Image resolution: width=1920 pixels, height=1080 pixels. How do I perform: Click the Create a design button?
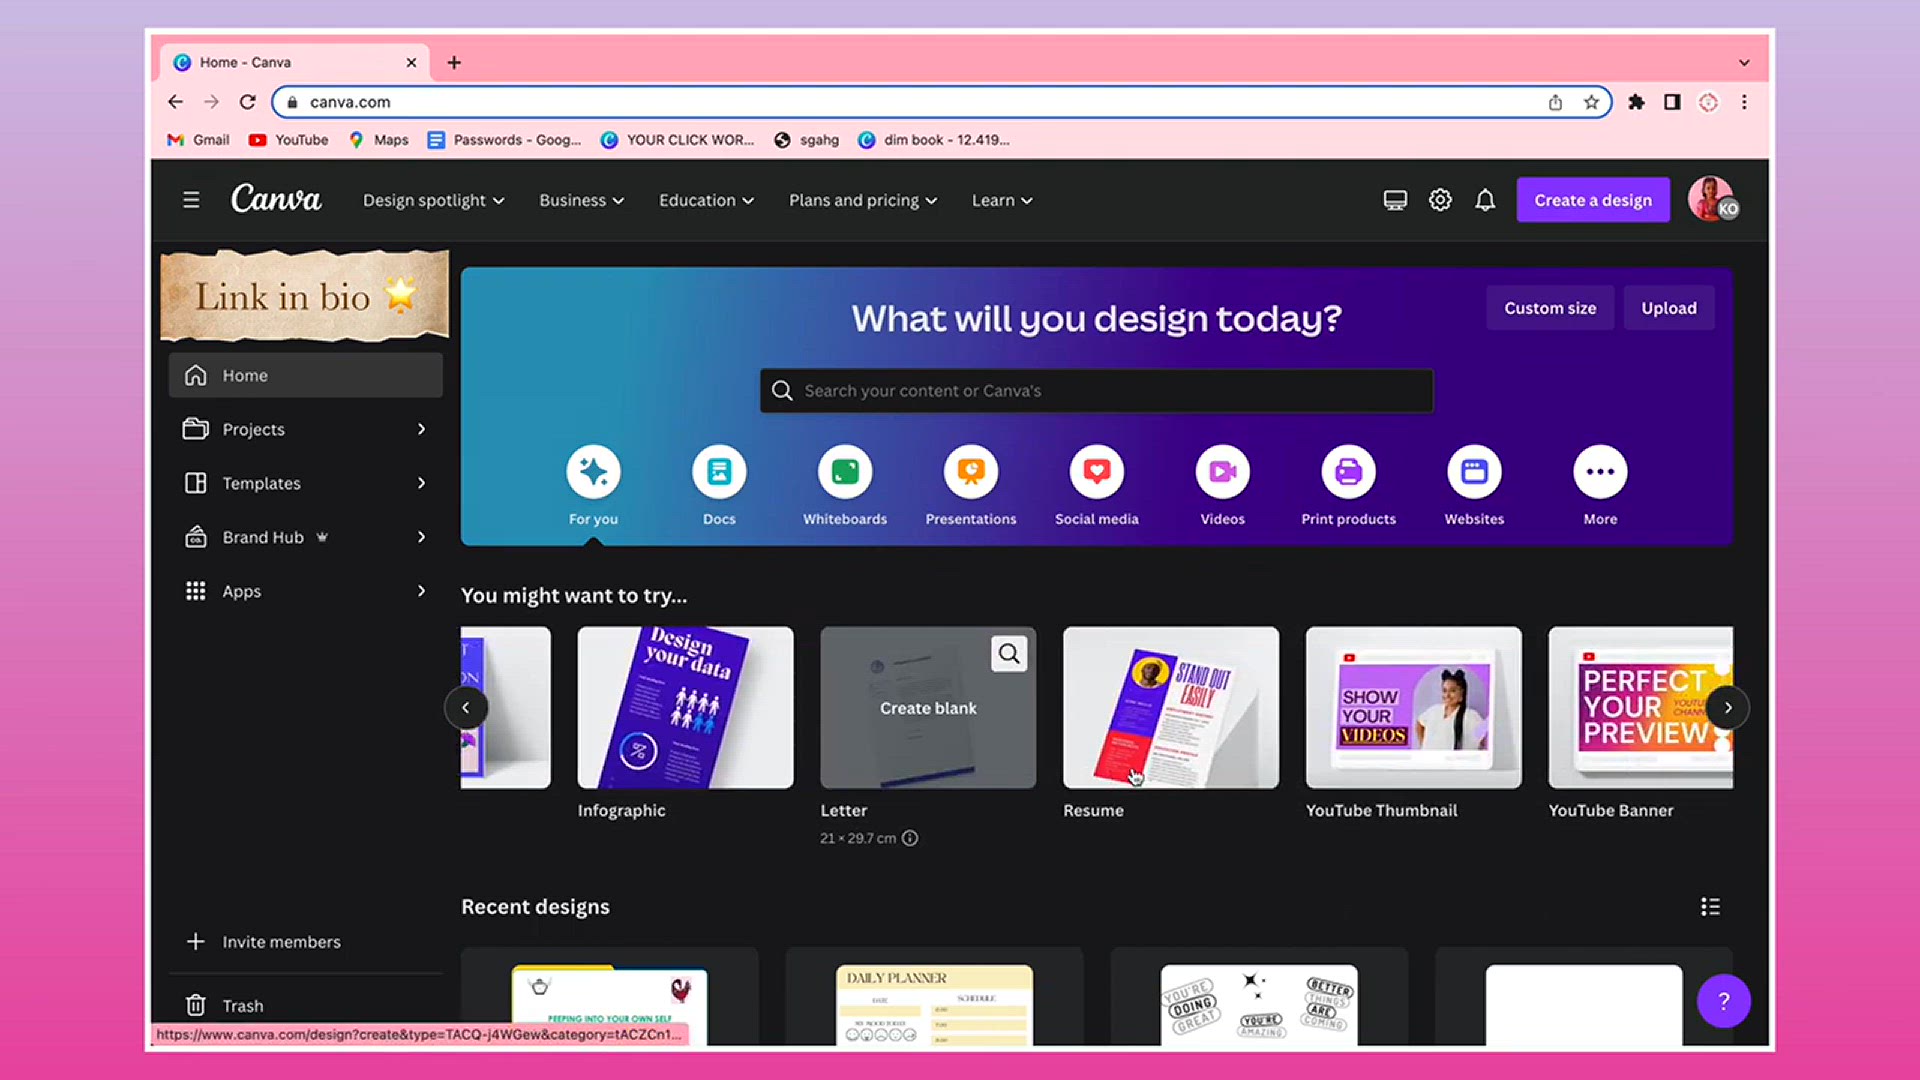(1593, 200)
